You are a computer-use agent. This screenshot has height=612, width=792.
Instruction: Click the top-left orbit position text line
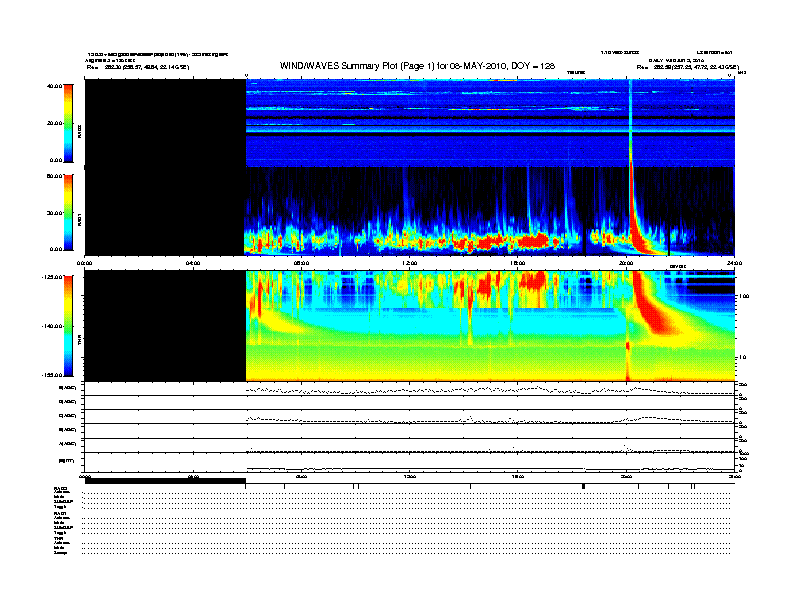point(138,67)
